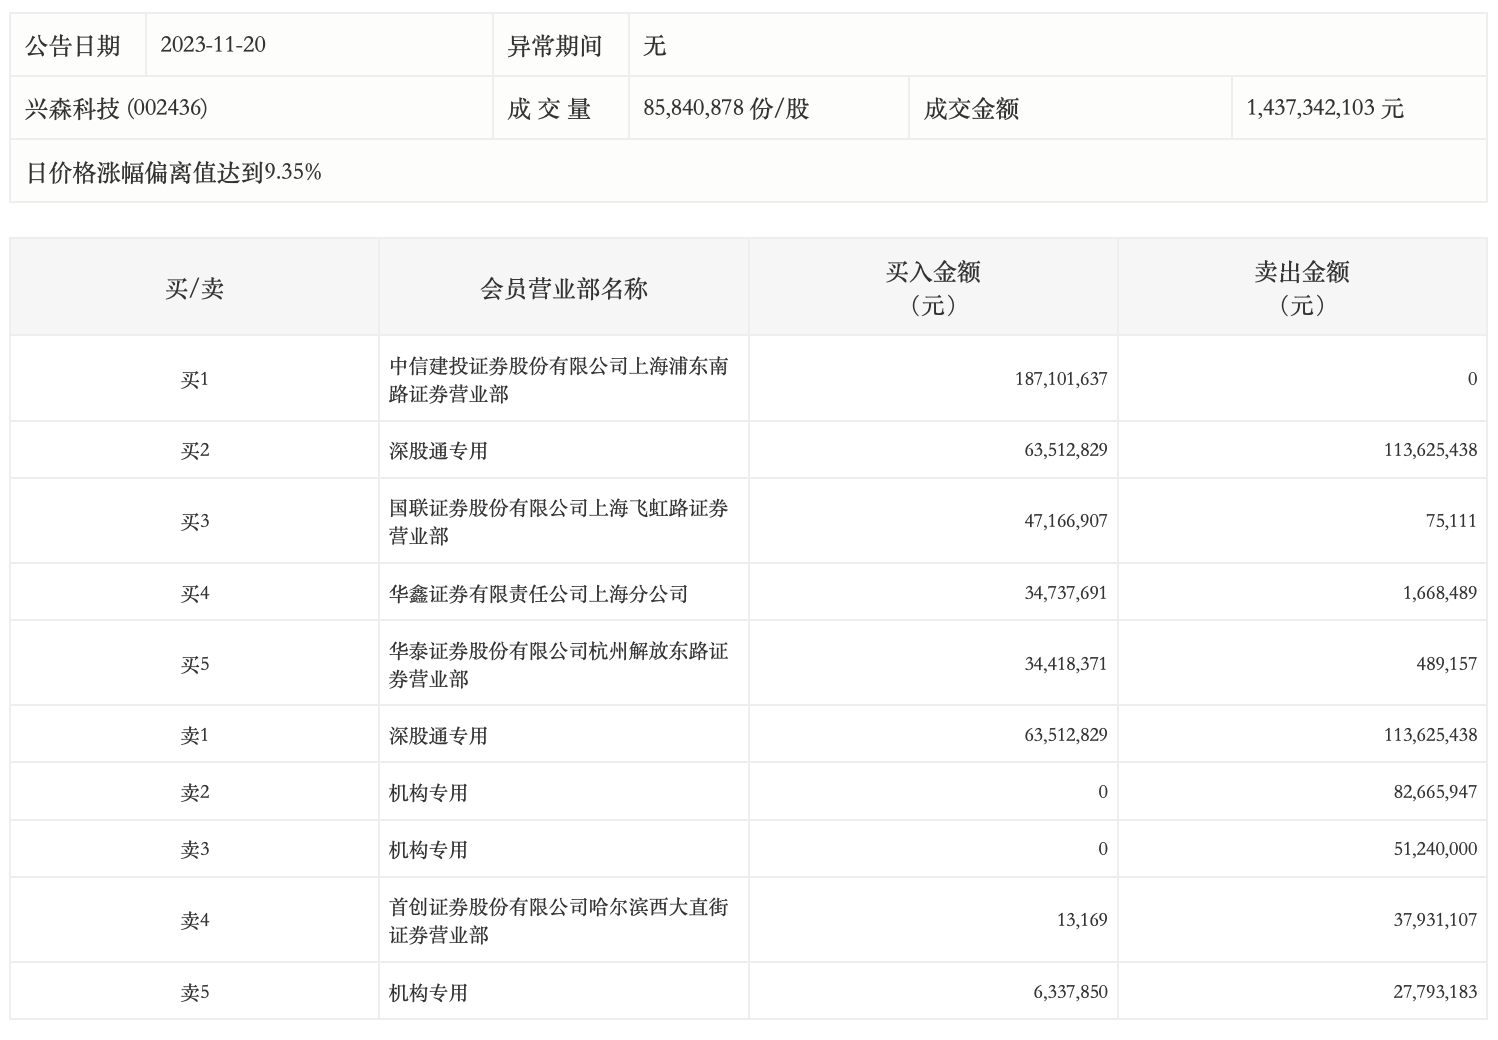Click the buy amount 34,418,371 in 买5 row
Viewport: 1498px width, 1040px height.
pos(1065,664)
